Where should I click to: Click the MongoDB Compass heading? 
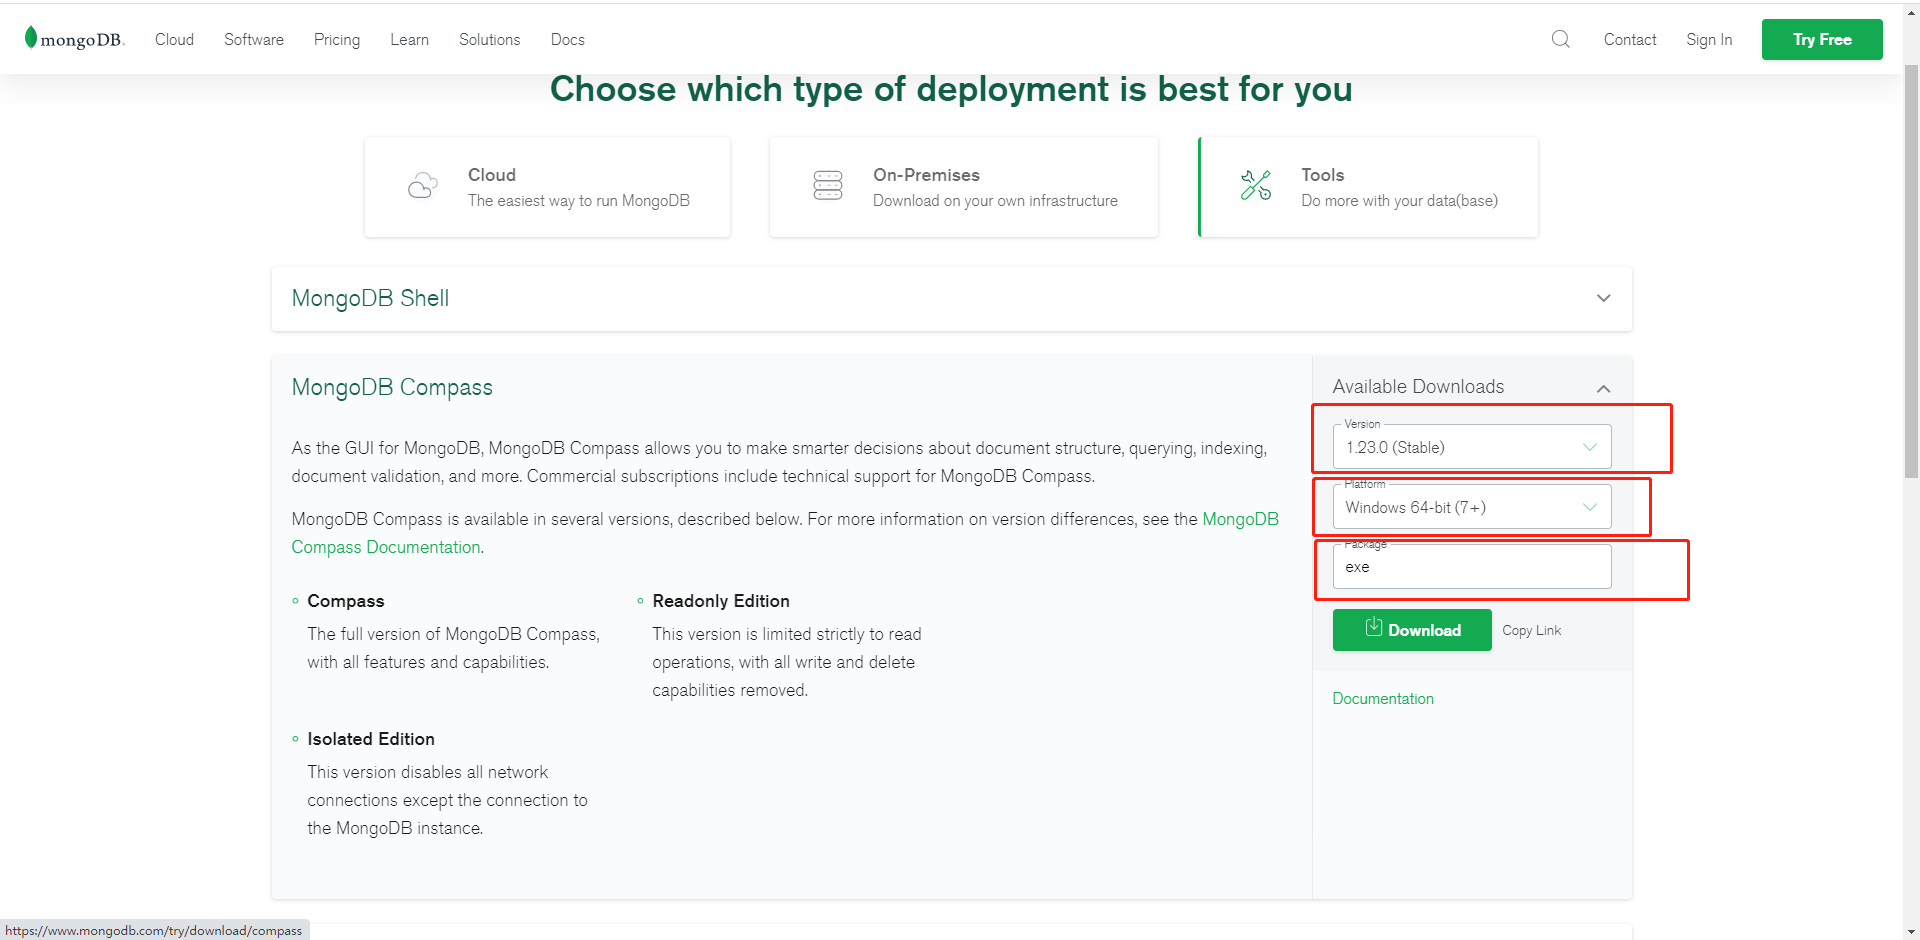click(392, 387)
